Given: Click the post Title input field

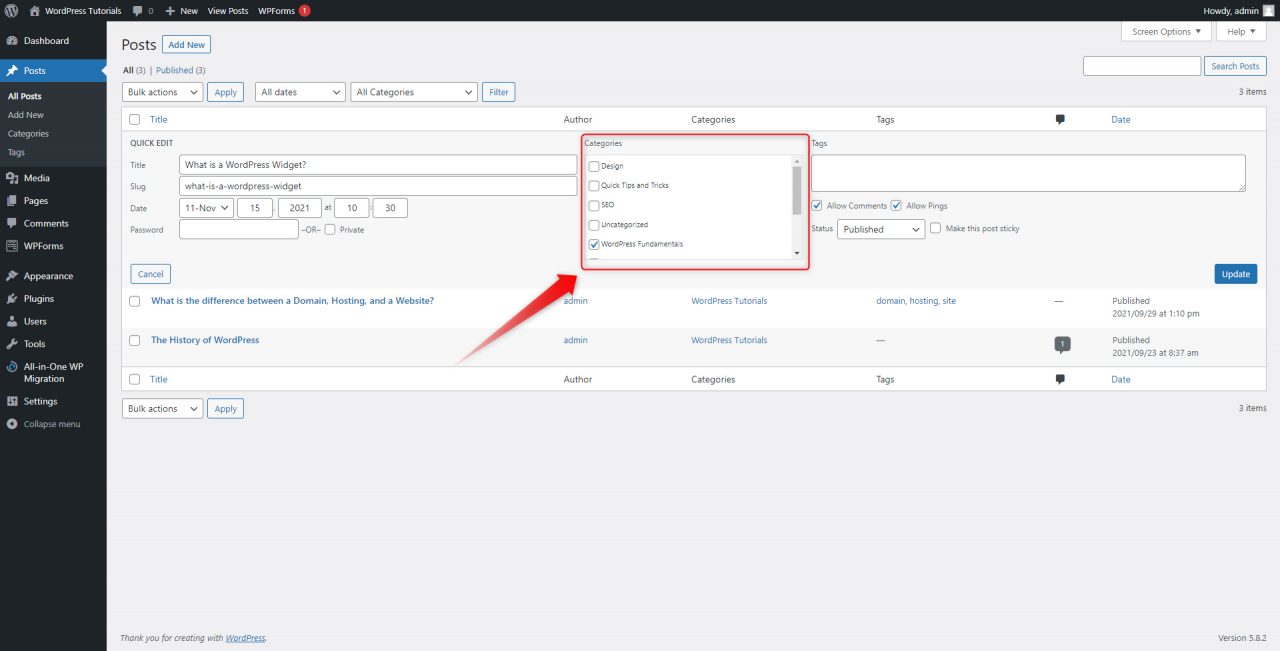Looking at the screenshot, I should click(378, 165).
